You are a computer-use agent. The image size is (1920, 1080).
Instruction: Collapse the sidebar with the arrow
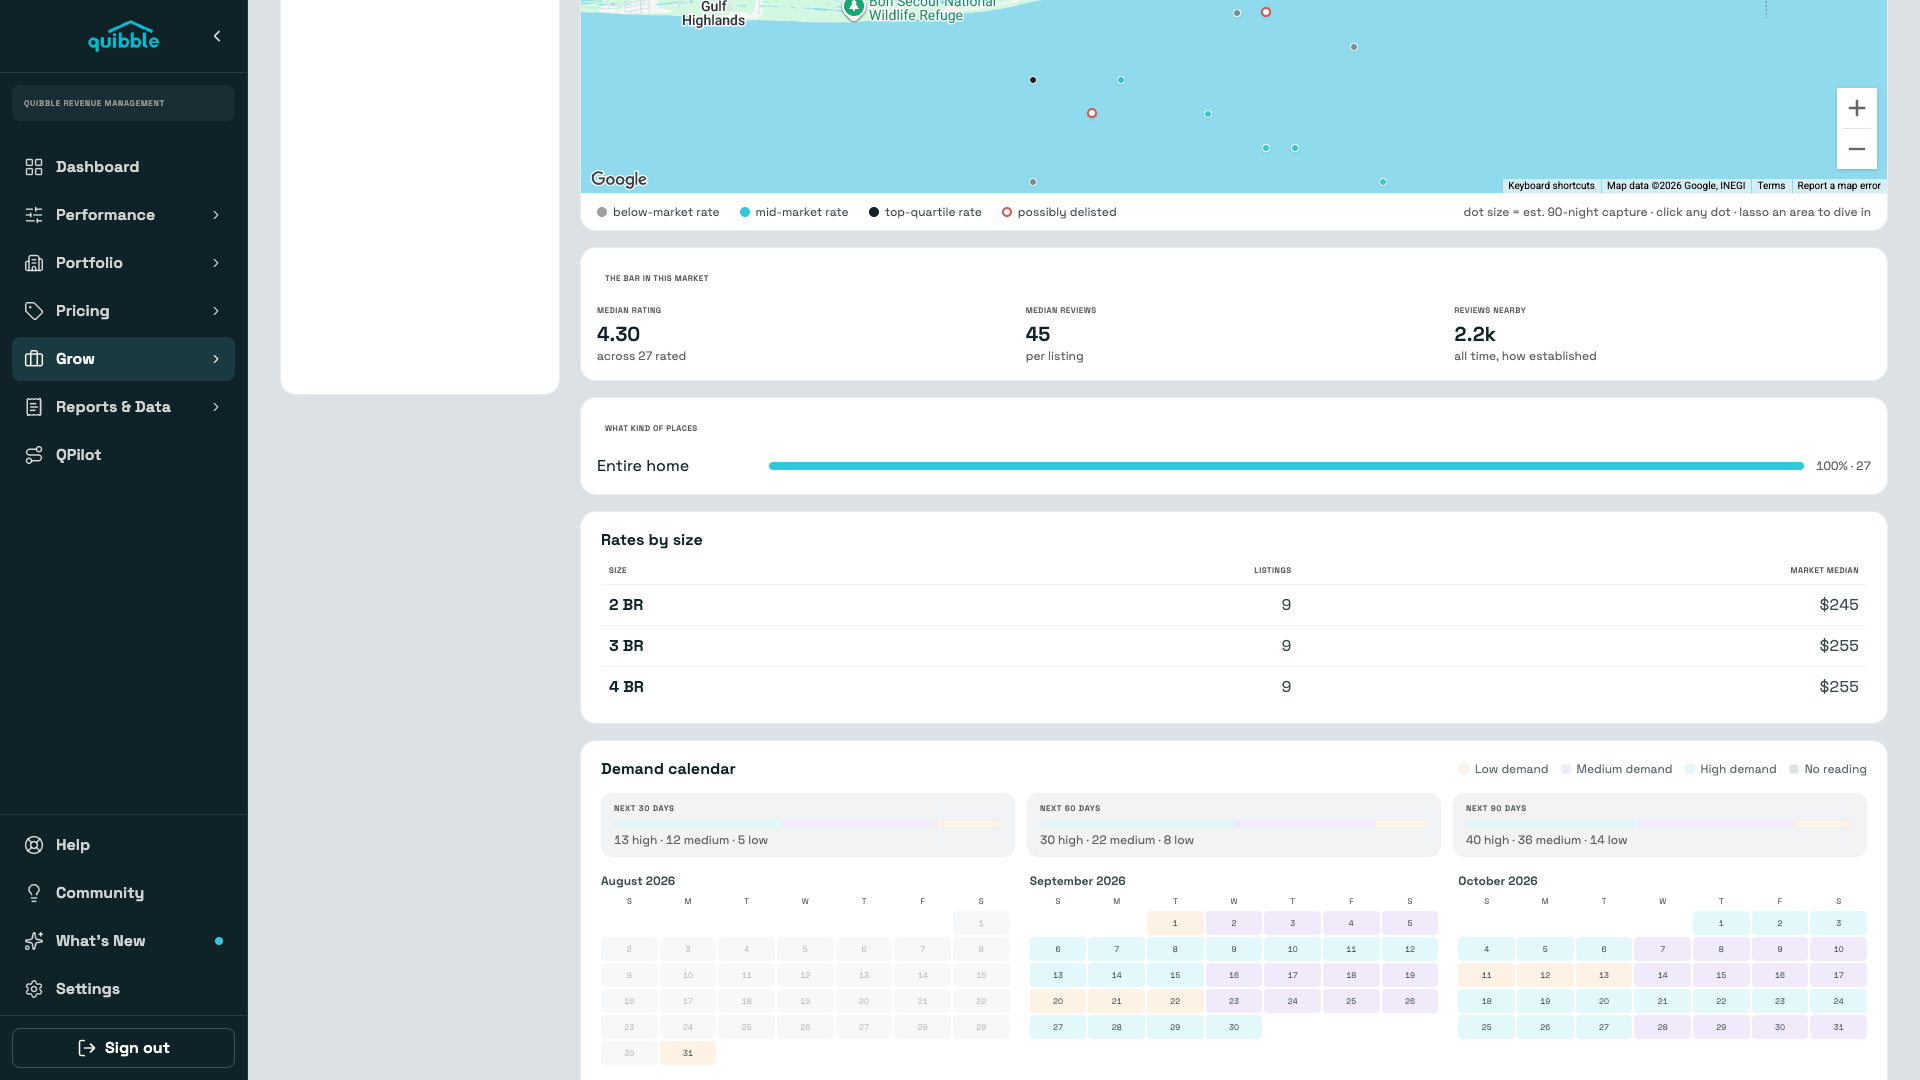pos(217,36)
